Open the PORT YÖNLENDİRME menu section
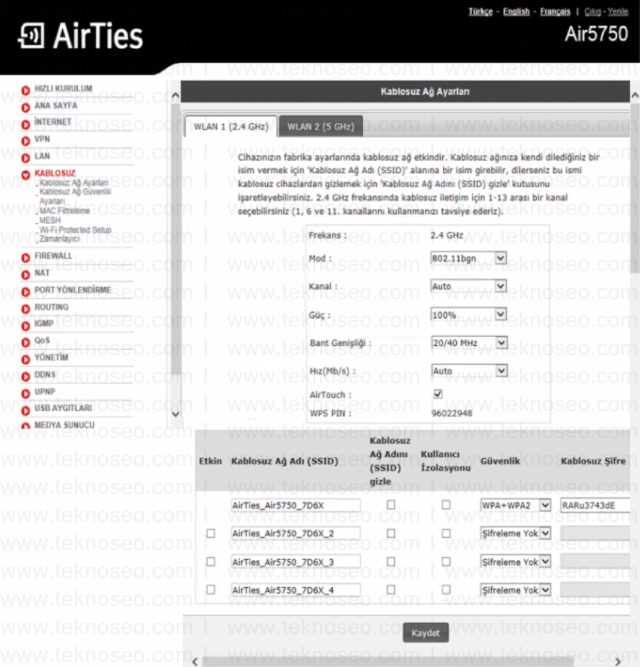Viewport: 640px width, 667px height. pos(72,290)
